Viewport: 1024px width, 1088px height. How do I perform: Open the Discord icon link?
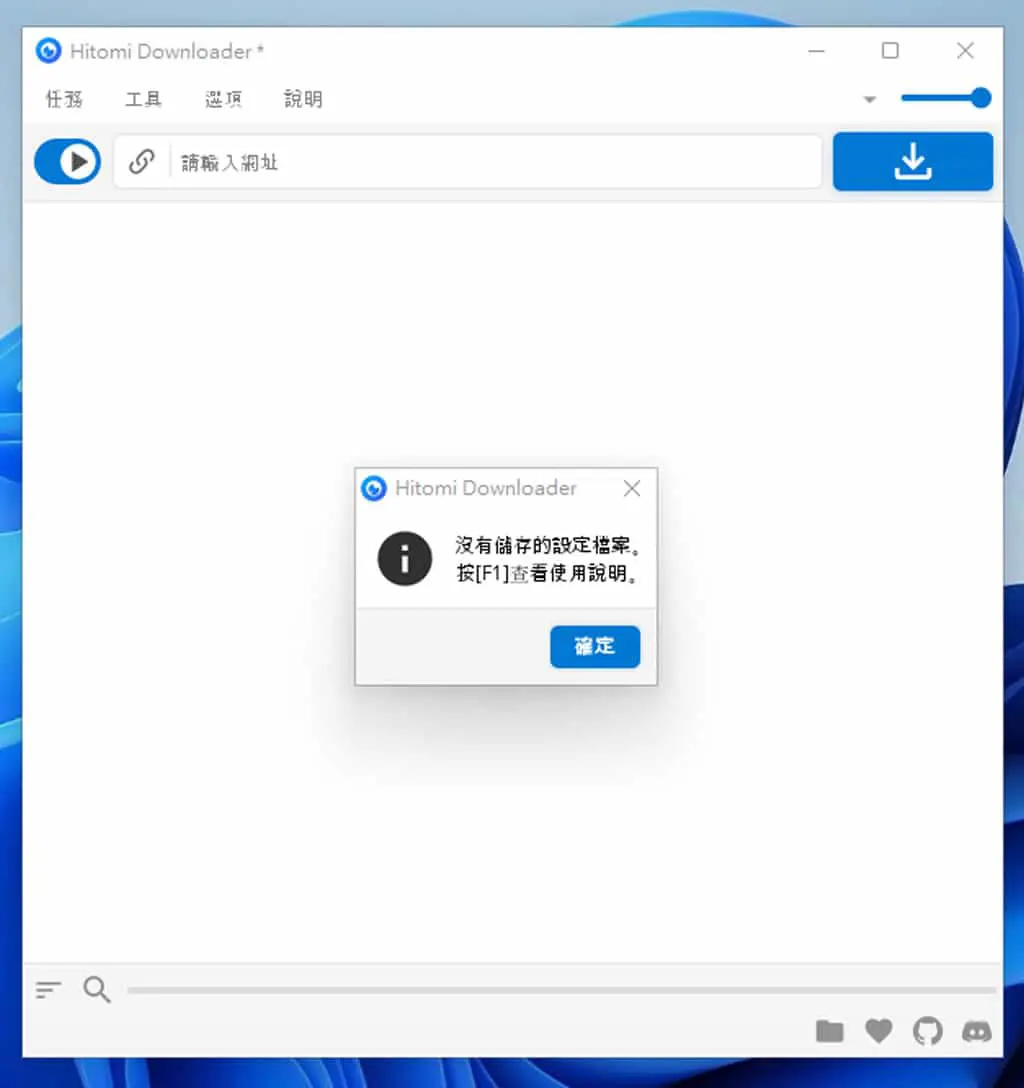click(976, 1032)
